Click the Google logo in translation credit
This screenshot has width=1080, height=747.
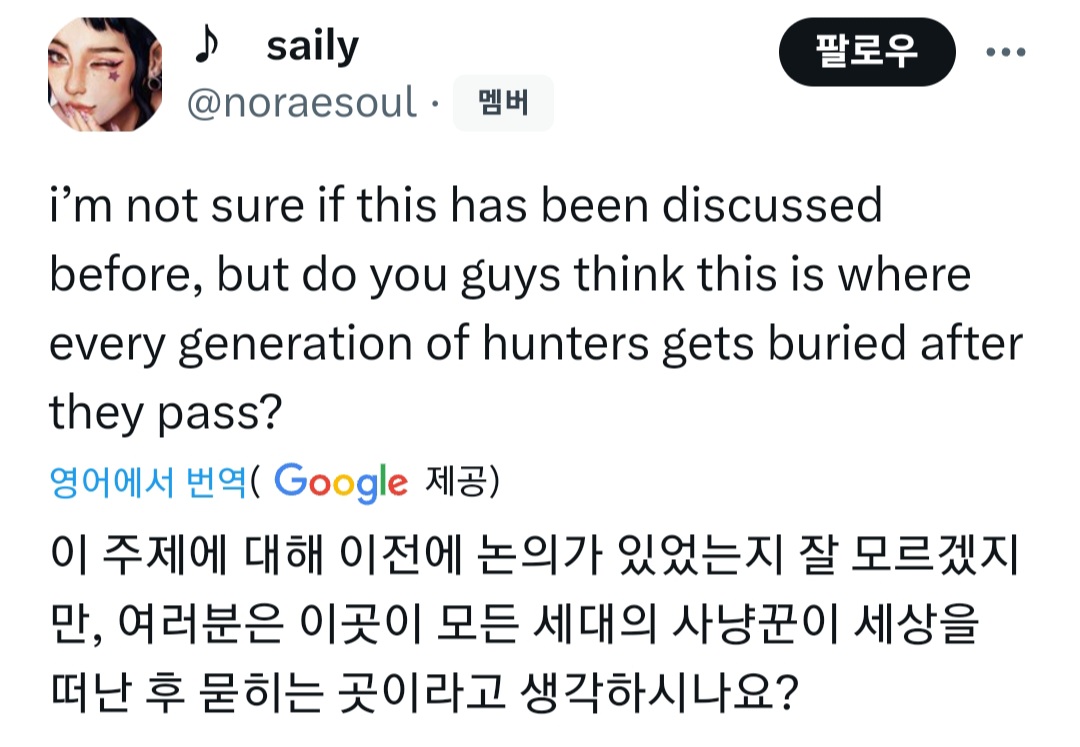coord(341,483)
